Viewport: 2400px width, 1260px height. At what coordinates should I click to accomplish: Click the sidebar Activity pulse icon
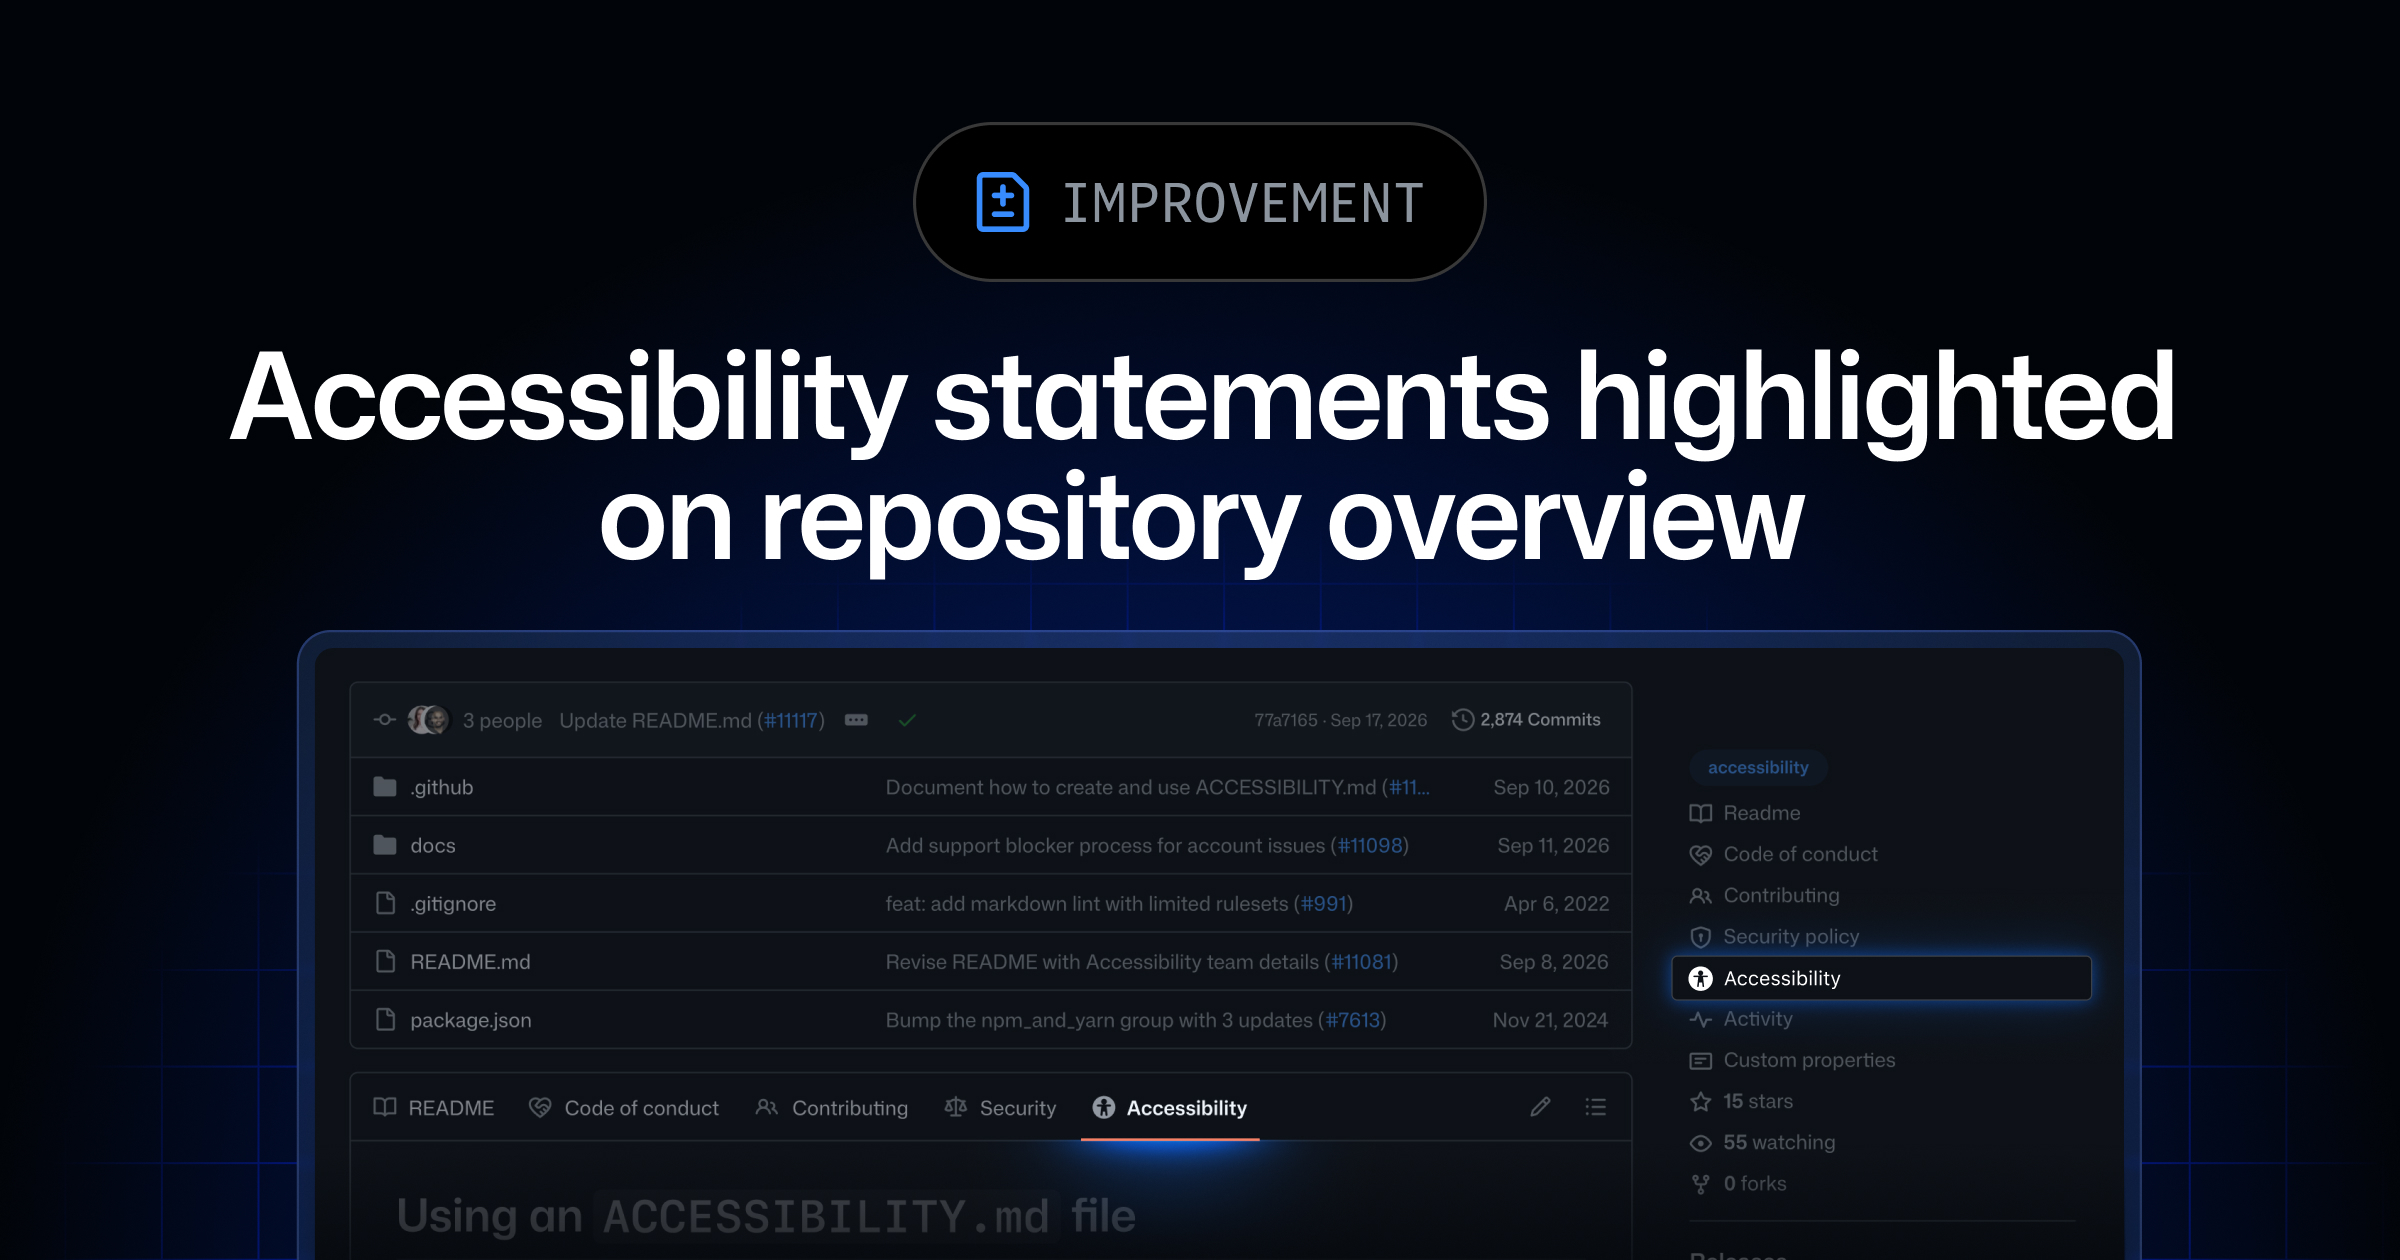tap(1701, 1019)
